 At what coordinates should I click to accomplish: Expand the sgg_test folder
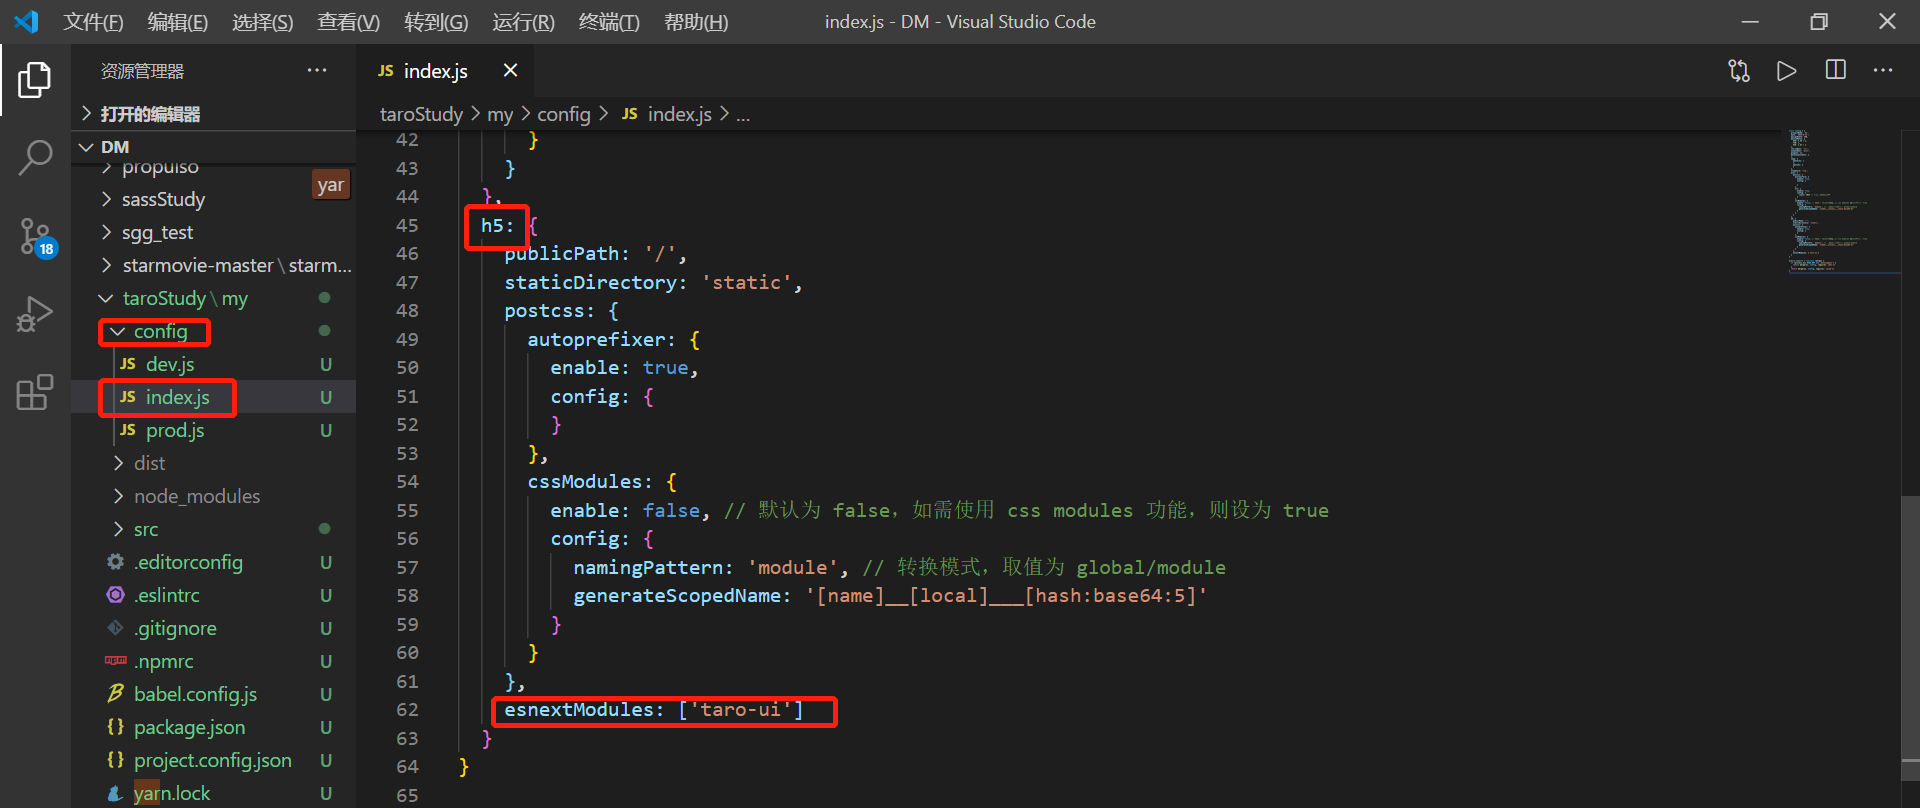(x=213, y=232)
